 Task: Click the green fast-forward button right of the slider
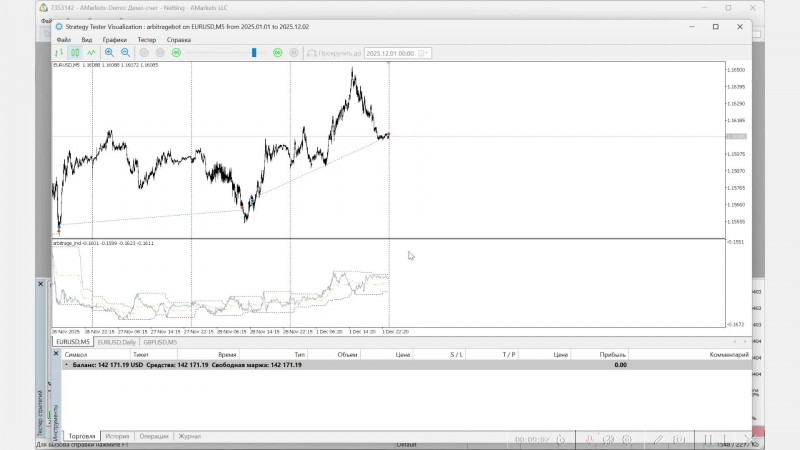click(278, 53)
